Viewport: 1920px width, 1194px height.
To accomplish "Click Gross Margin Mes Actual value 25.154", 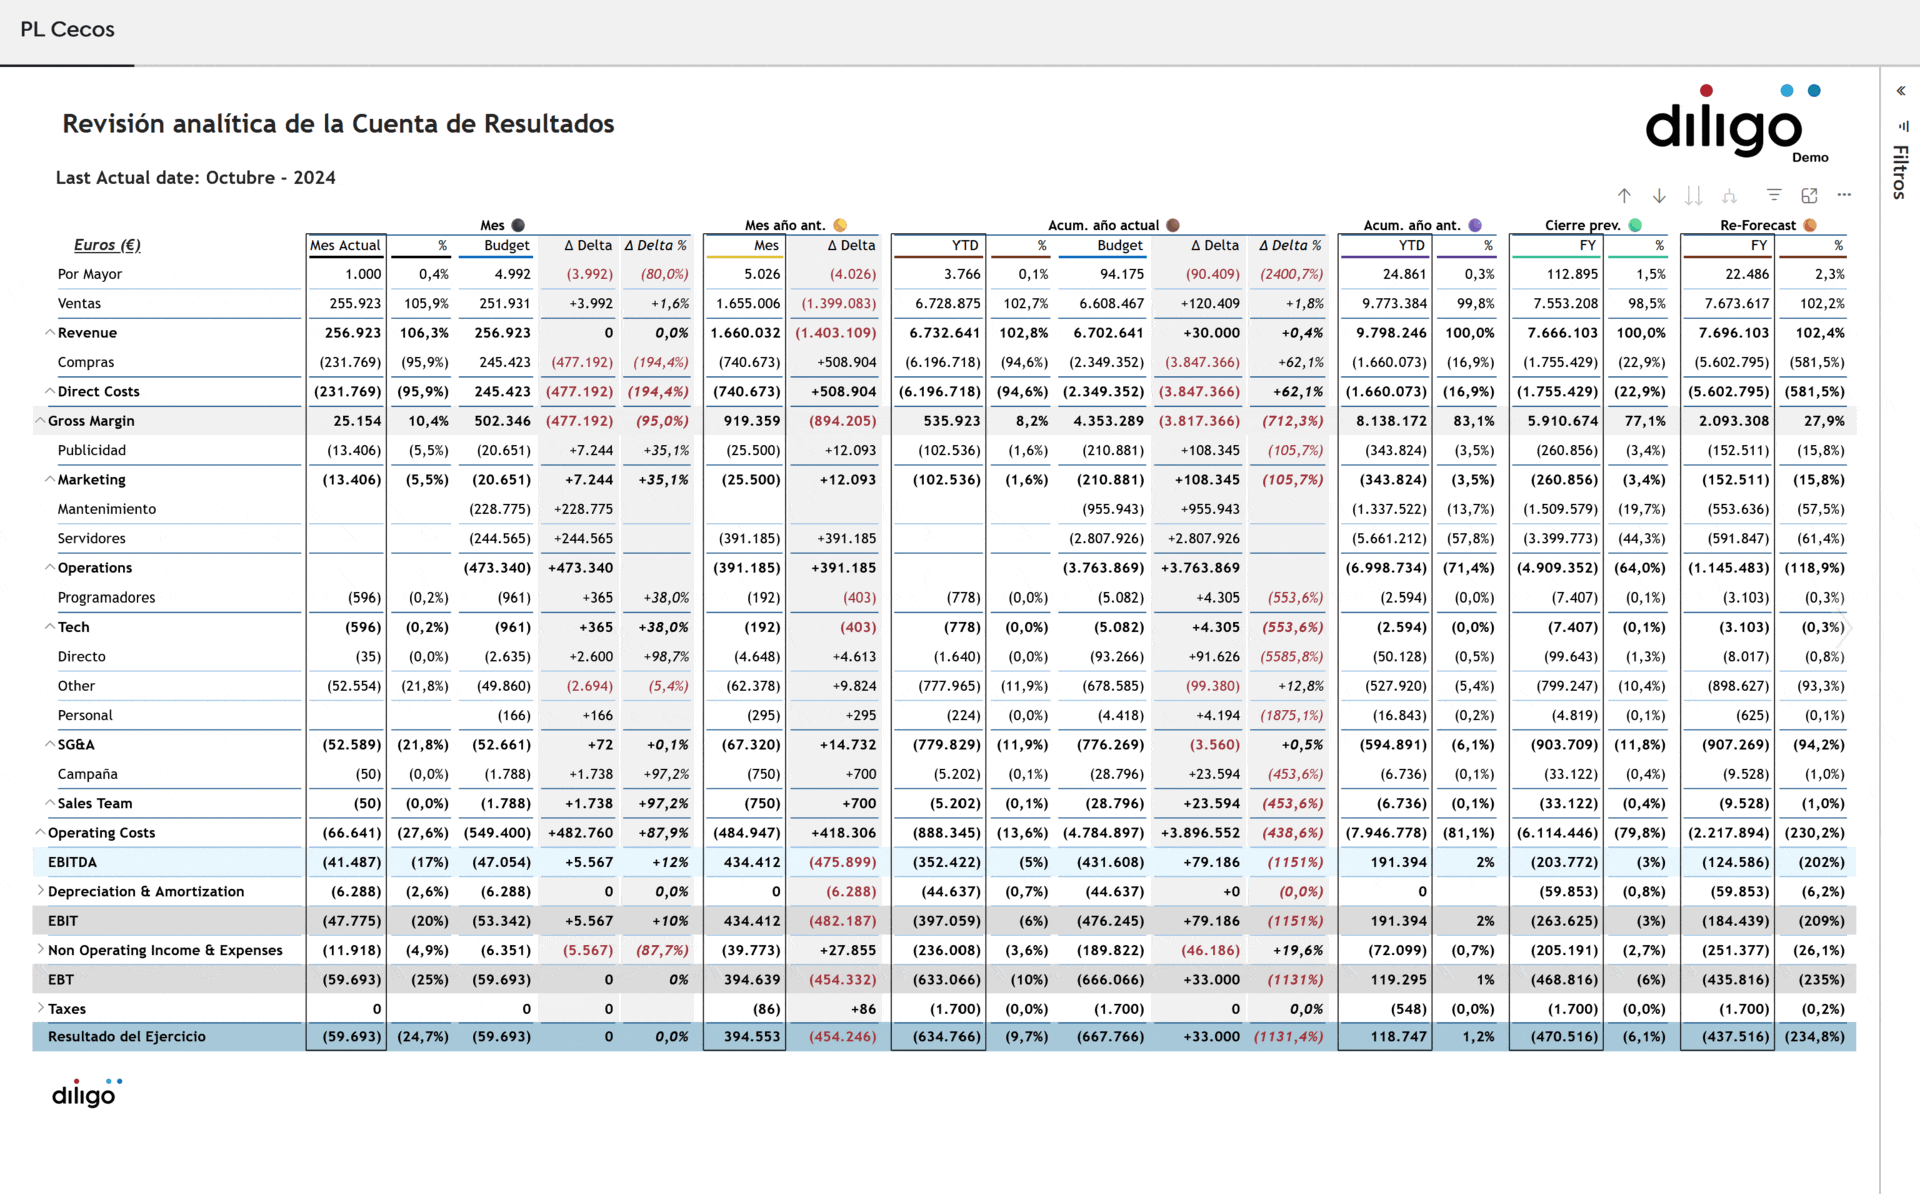I will click(357, 421).
